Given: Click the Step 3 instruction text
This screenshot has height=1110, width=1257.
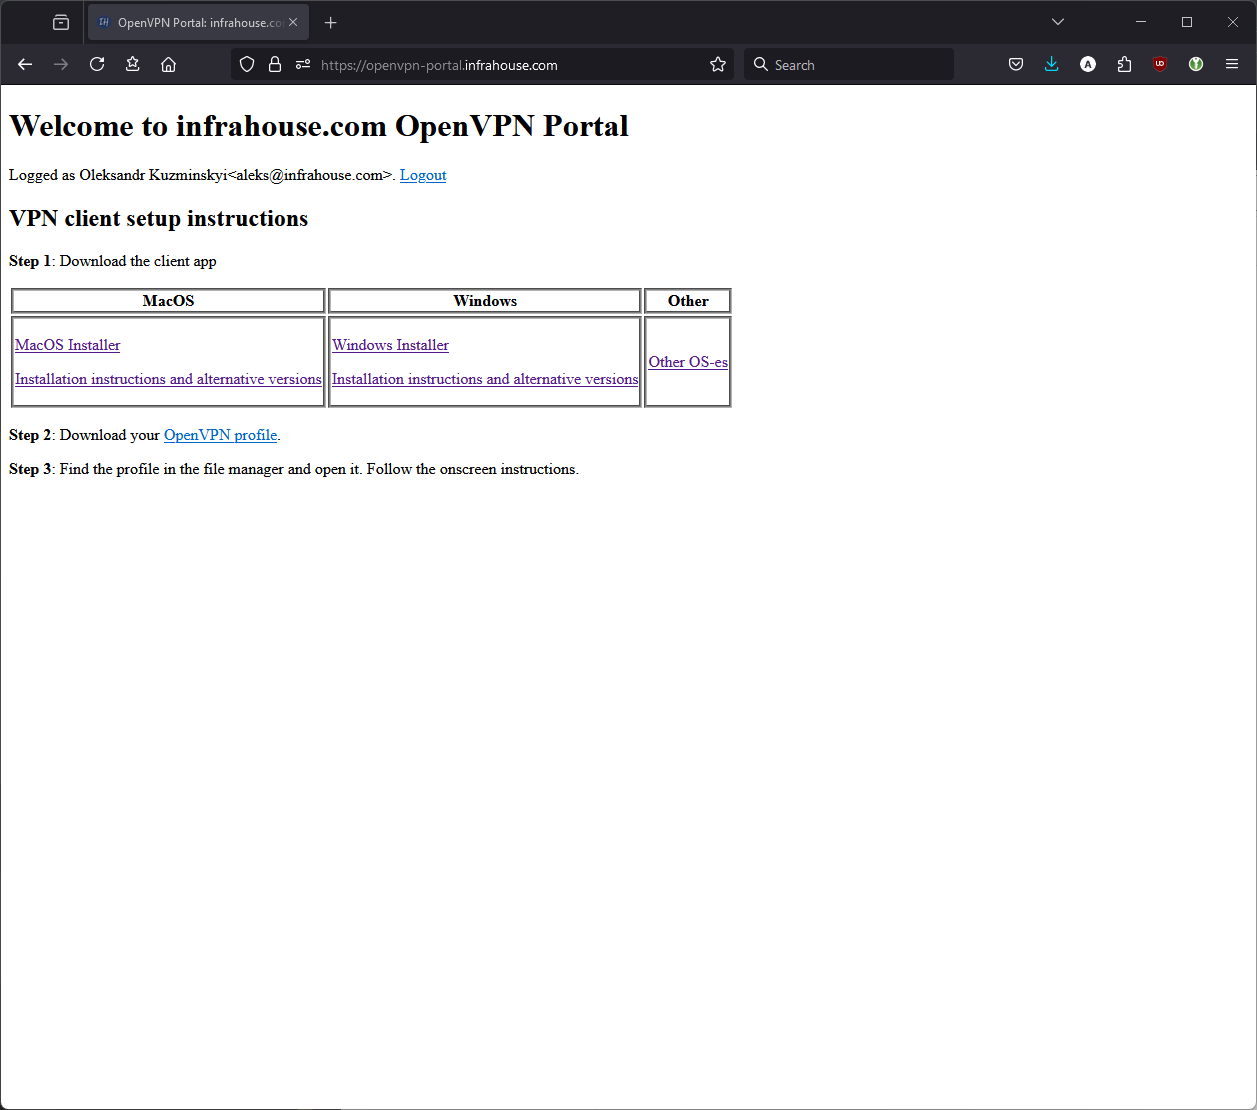Looking at the screenshot, I should click(x=294, y=469).
